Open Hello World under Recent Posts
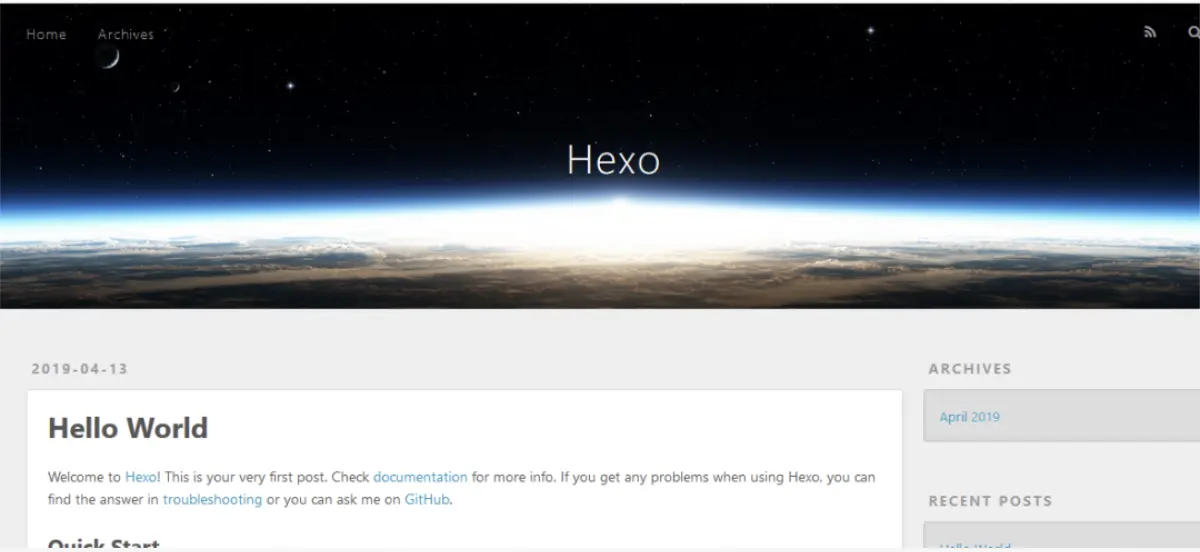 pos(975,546)
